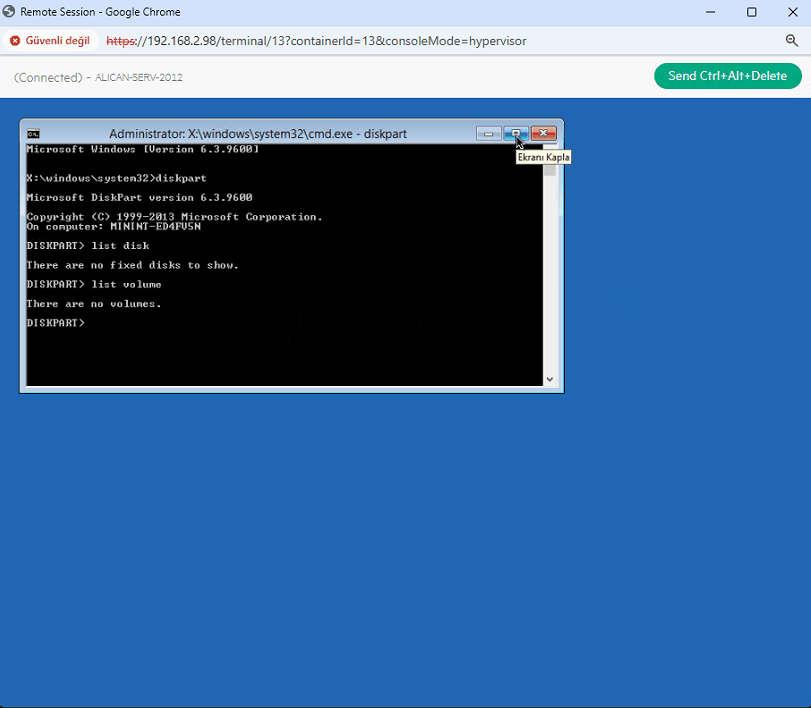The image size is (811, 708).
Task: Click 'There are no fixed disks to show.' text
Action: pyautogui.click(x=132, y=265)
